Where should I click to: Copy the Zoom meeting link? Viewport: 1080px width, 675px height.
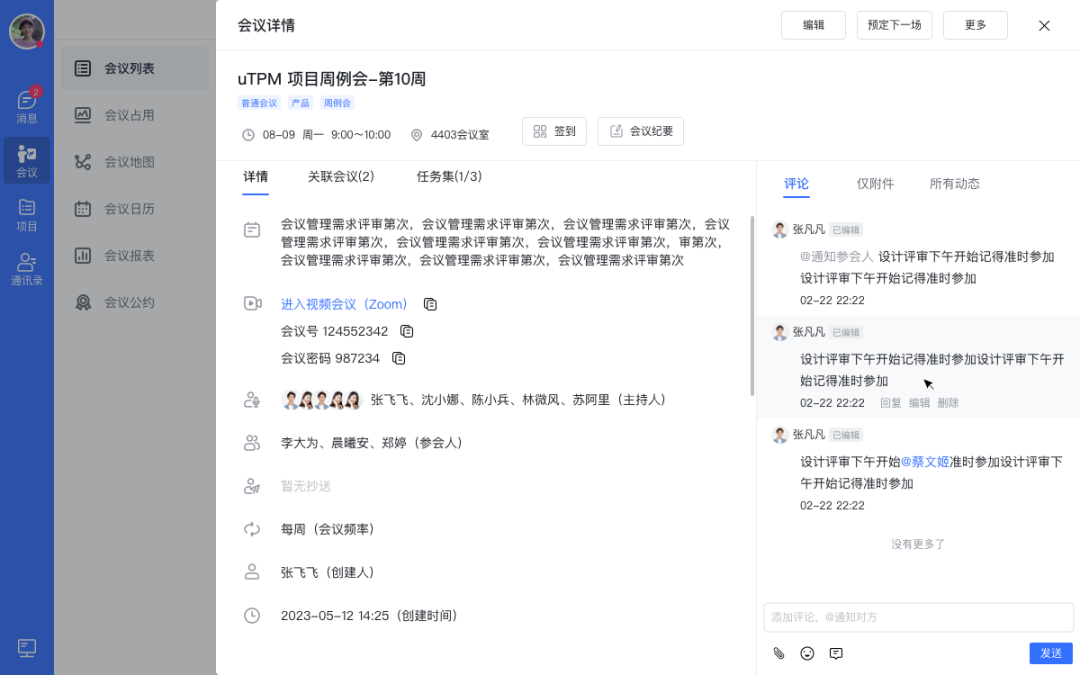(x=429, y=304)
